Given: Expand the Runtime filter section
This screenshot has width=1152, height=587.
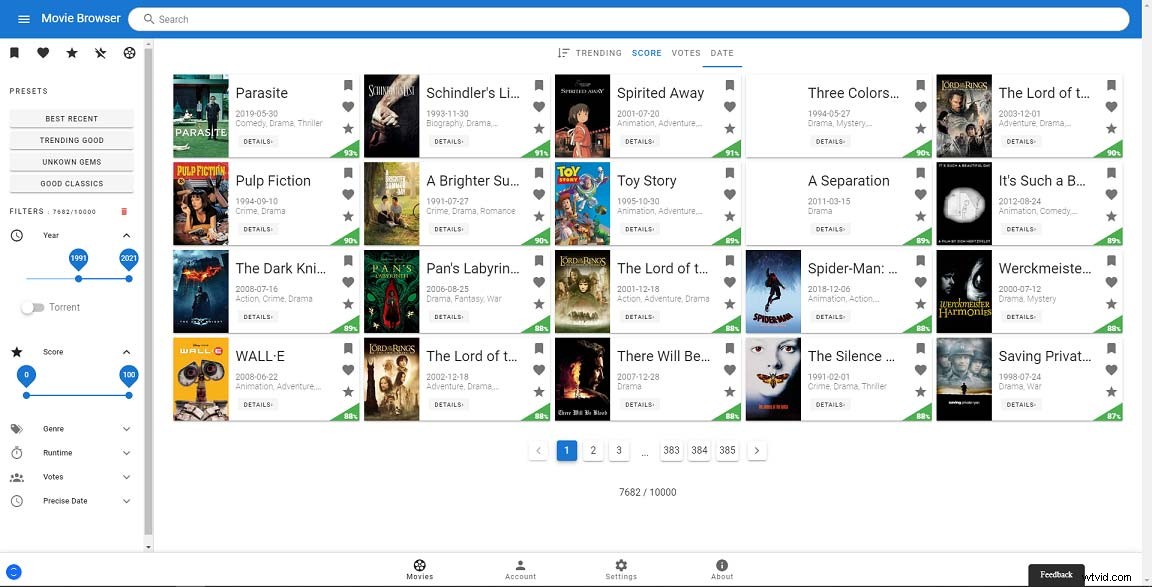Looking at the screenshot, I should coord(126,452).
